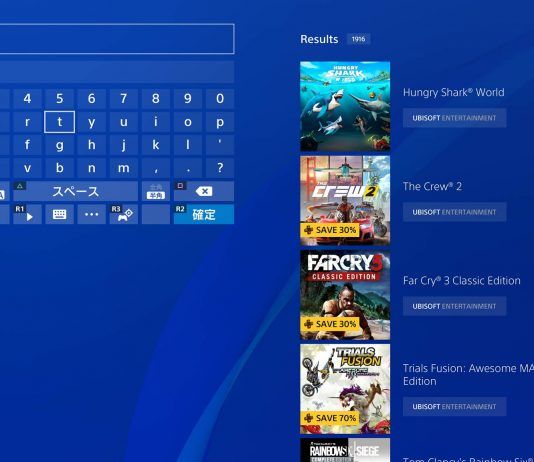The height and width of the screenshot is (462, 534).
Task: Select the letter v key
Action: tap(27, 168)
